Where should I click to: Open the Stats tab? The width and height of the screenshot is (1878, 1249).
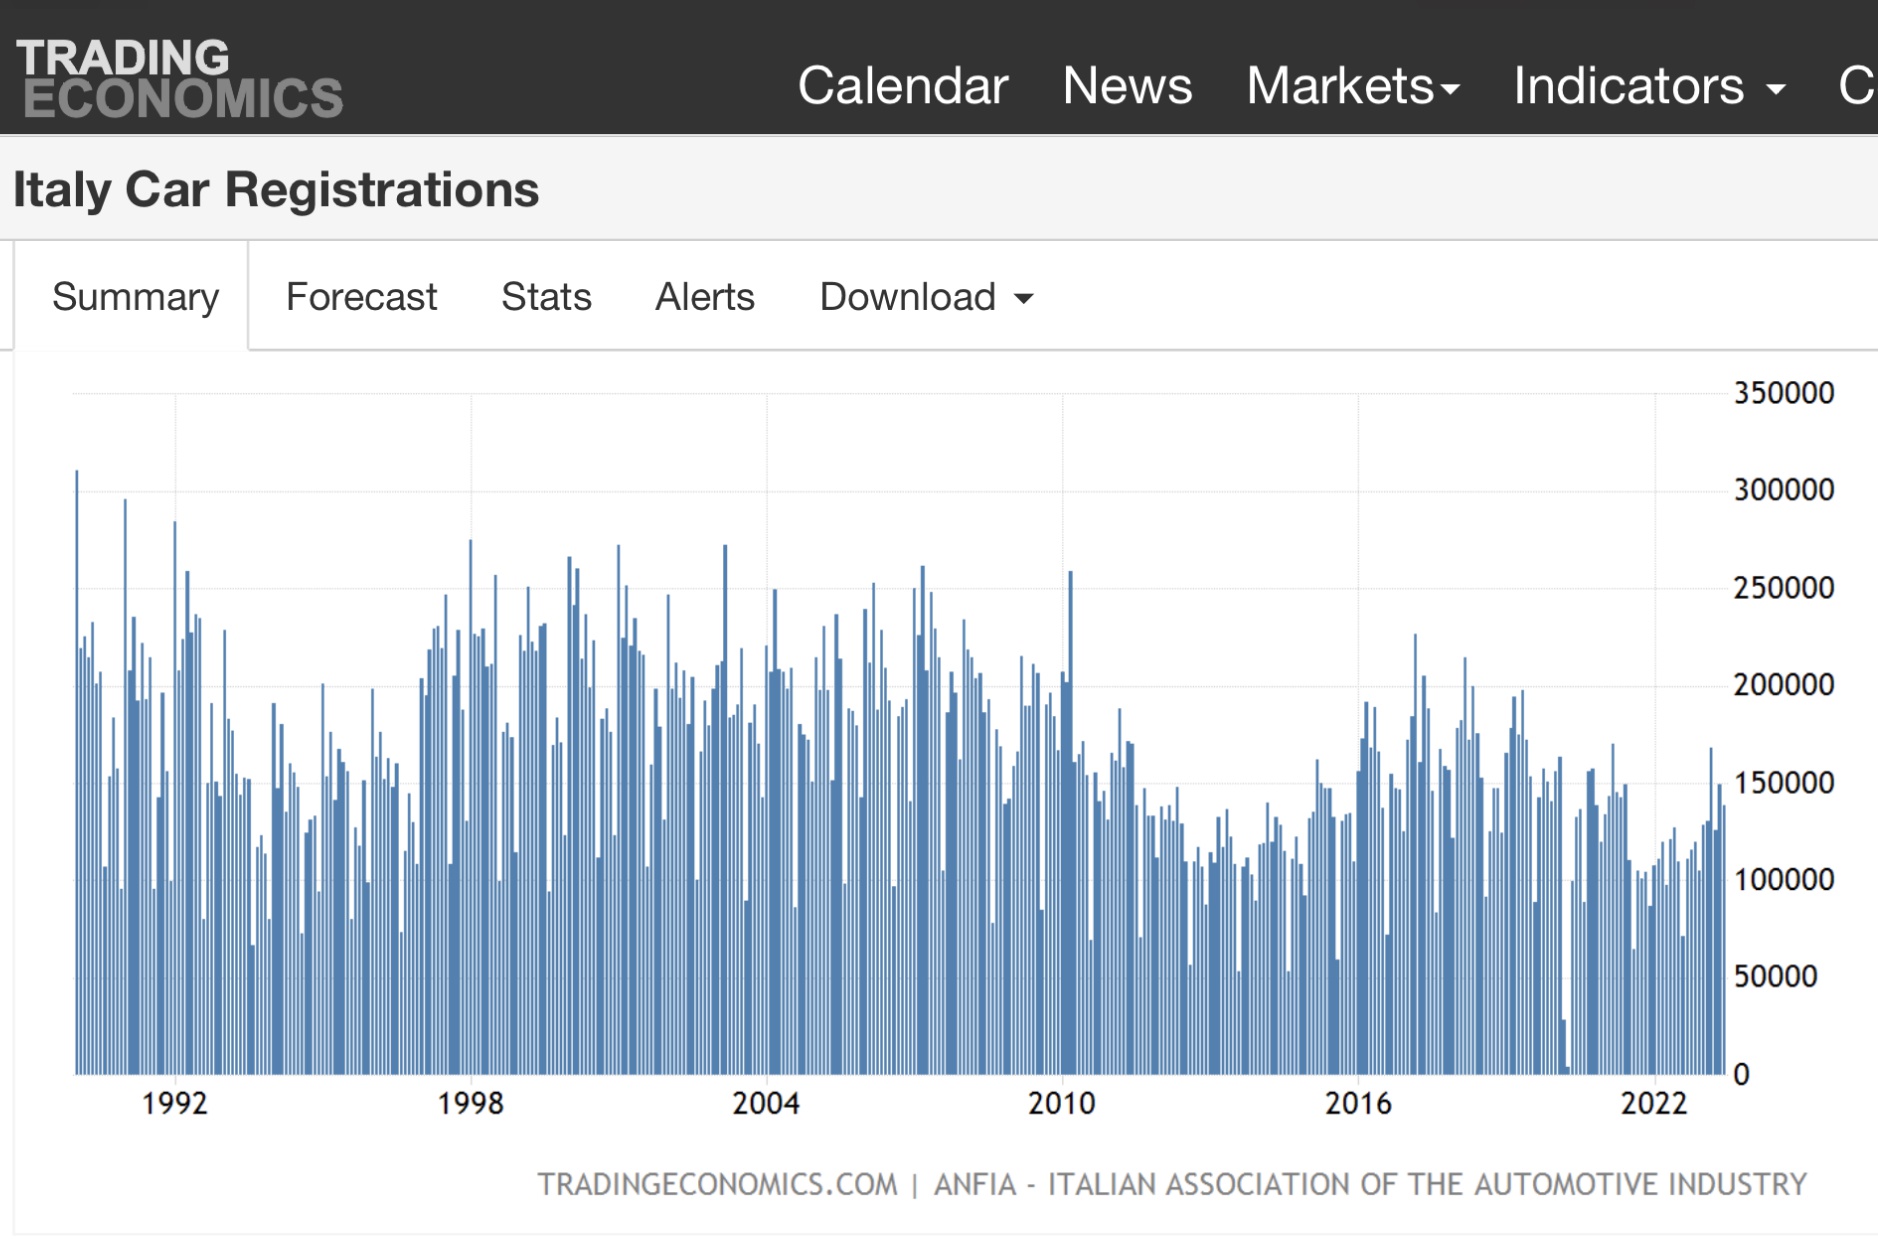pos(546,297)
